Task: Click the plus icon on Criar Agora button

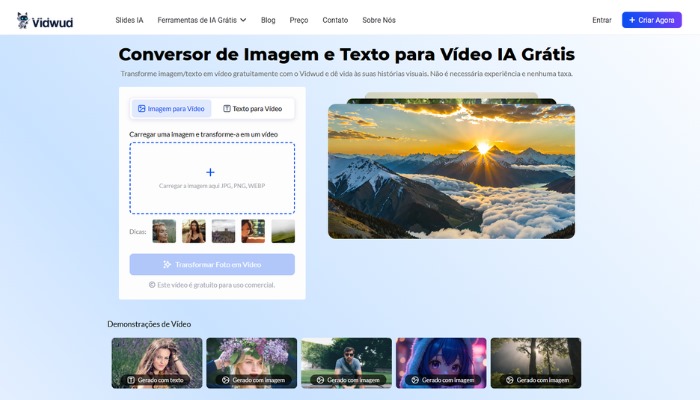Action: click(632, 20)
